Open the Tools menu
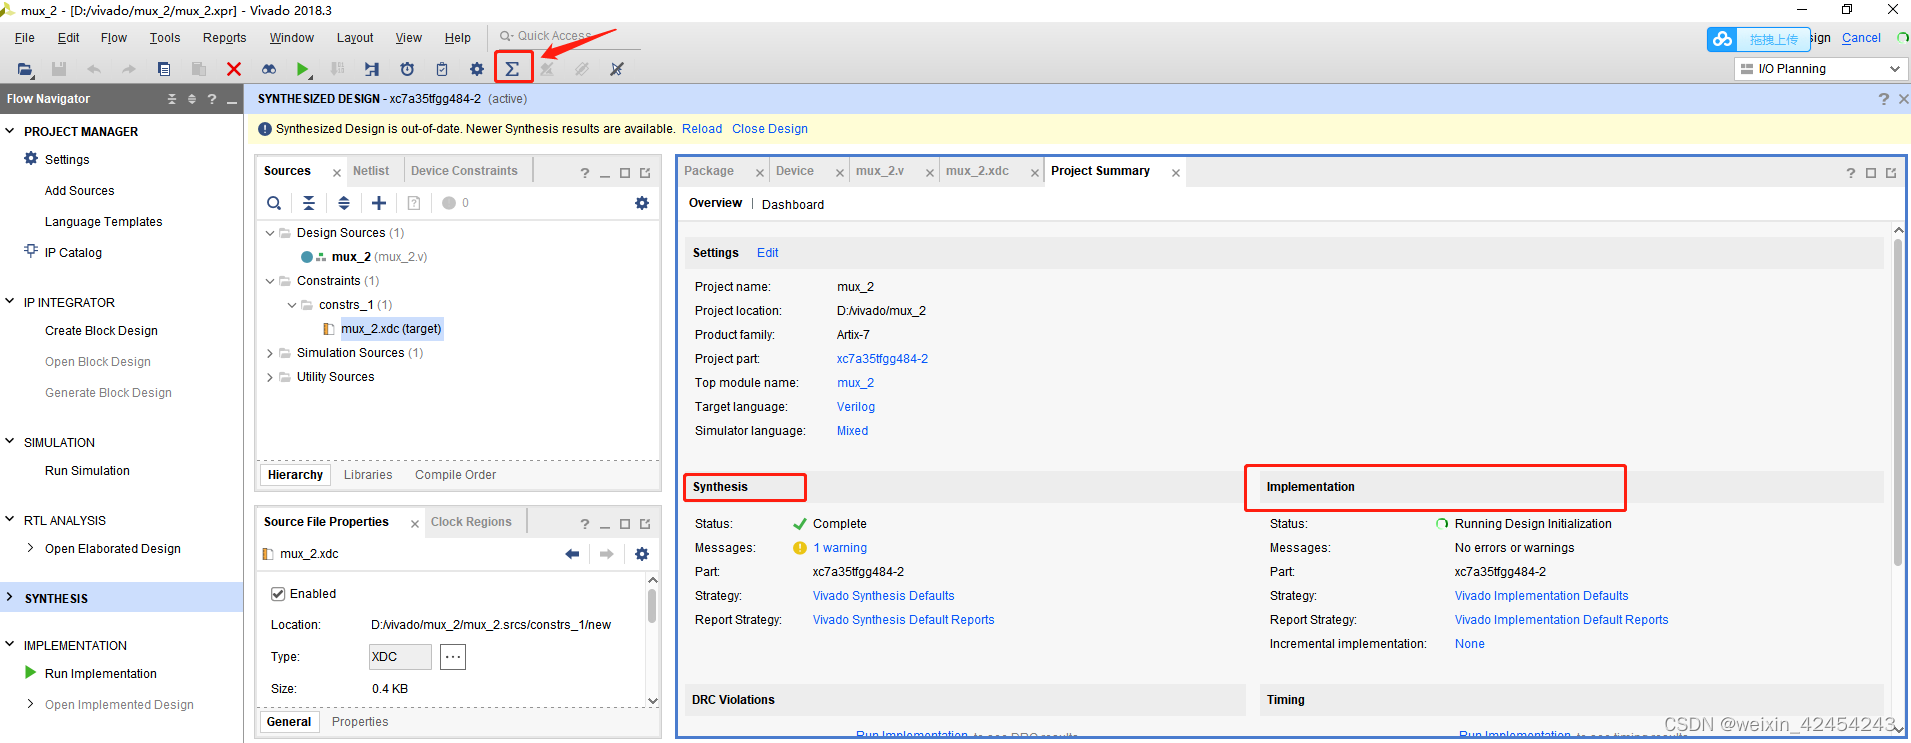This screenshot has height=743, width=1911. click(x=165, y=38)
